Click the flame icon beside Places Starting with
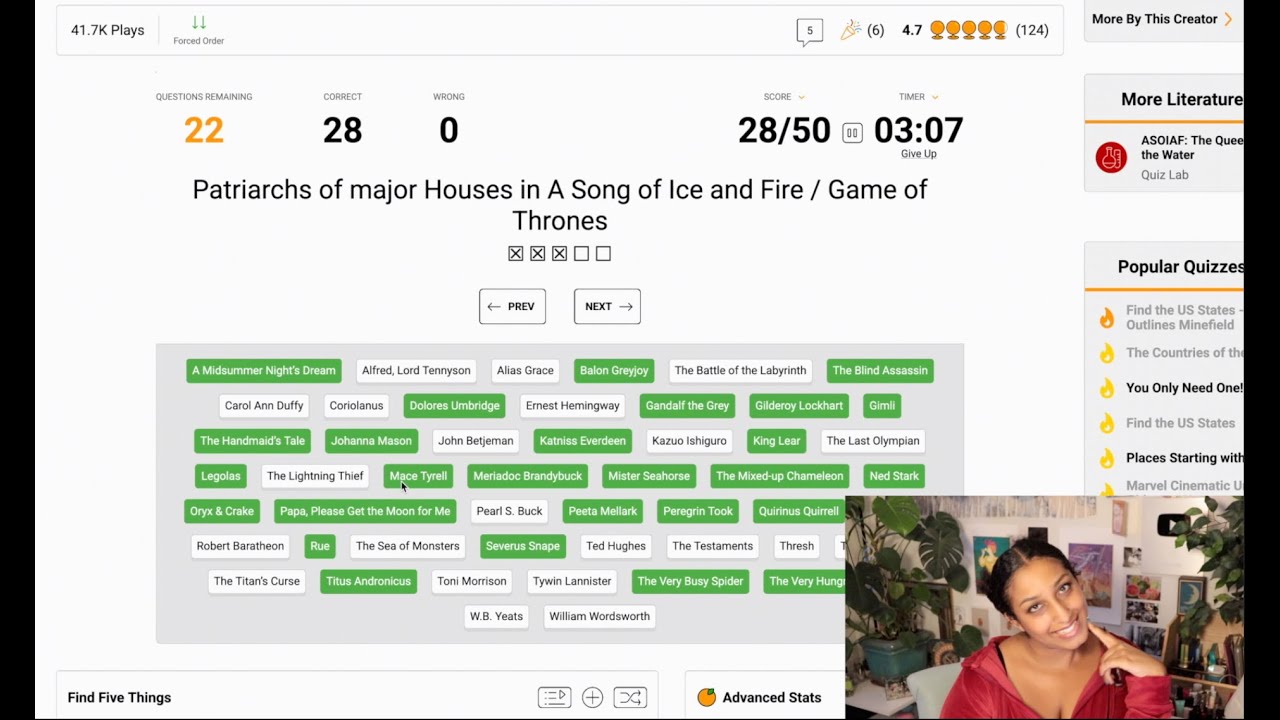Image resolution: width=1280 pixels, height=720 pixels. (1107, 458)
